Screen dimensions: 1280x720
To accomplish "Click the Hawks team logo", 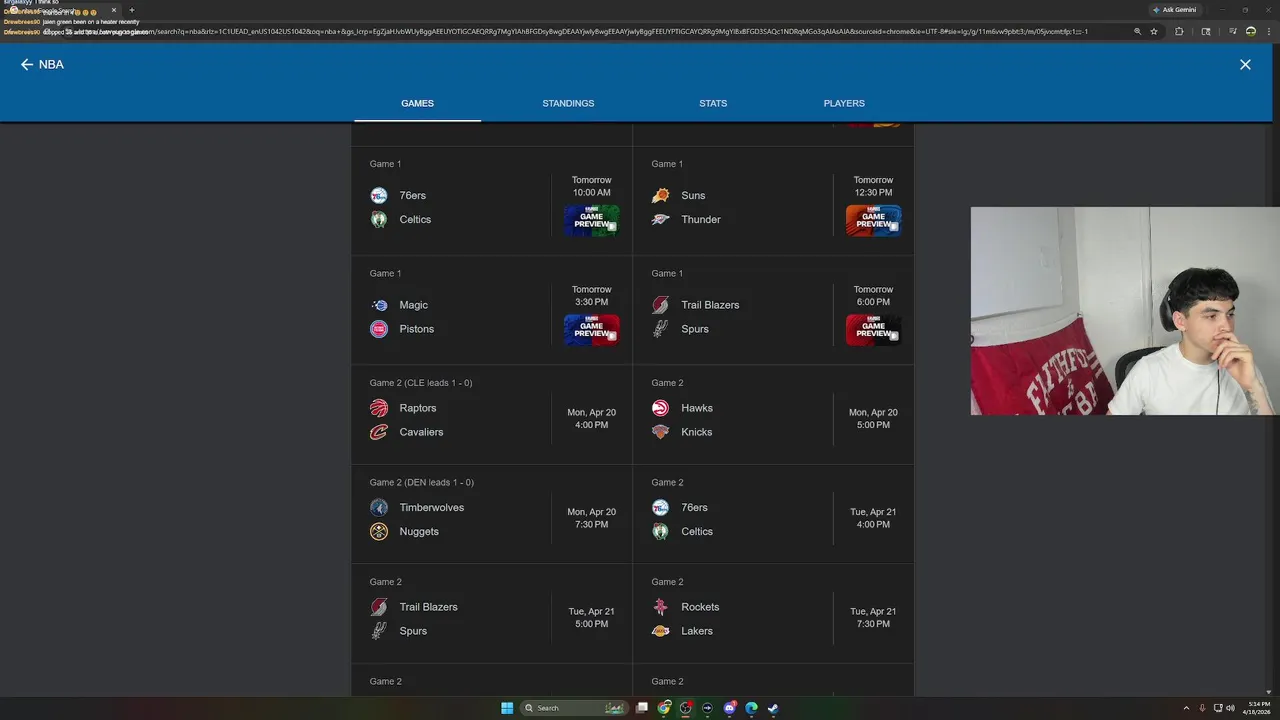I will pyautogui.click(x=660, y=408).
